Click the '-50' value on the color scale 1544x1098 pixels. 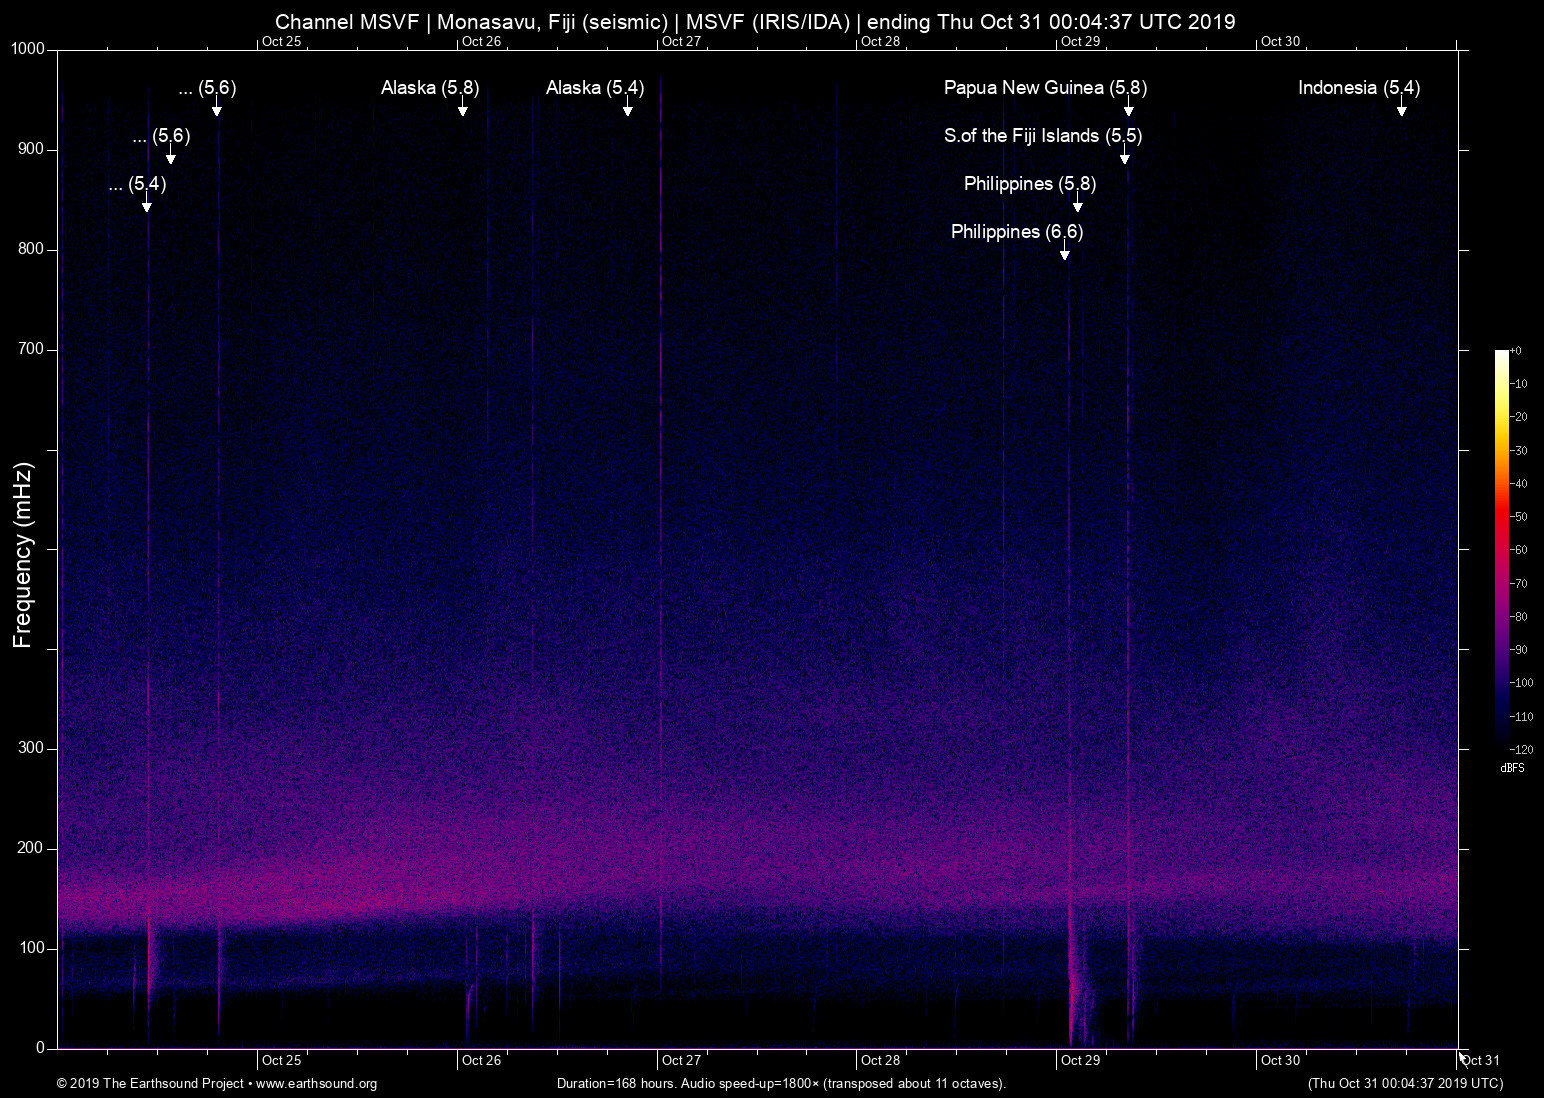click(1518, 517)
